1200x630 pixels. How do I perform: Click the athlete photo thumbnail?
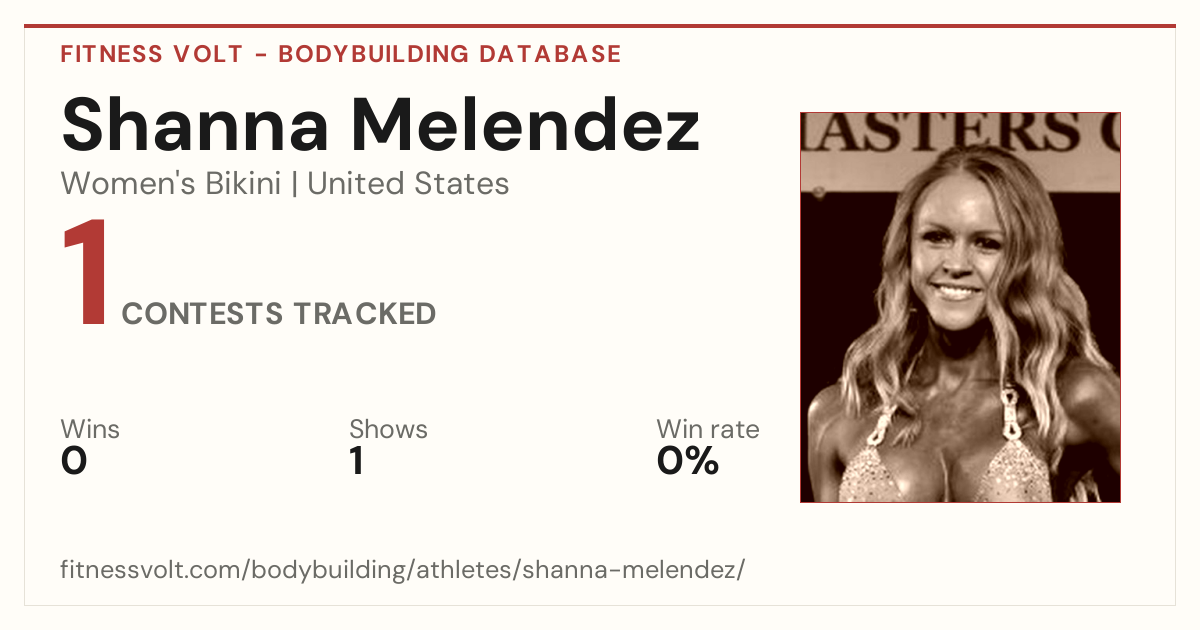(960, 307)
